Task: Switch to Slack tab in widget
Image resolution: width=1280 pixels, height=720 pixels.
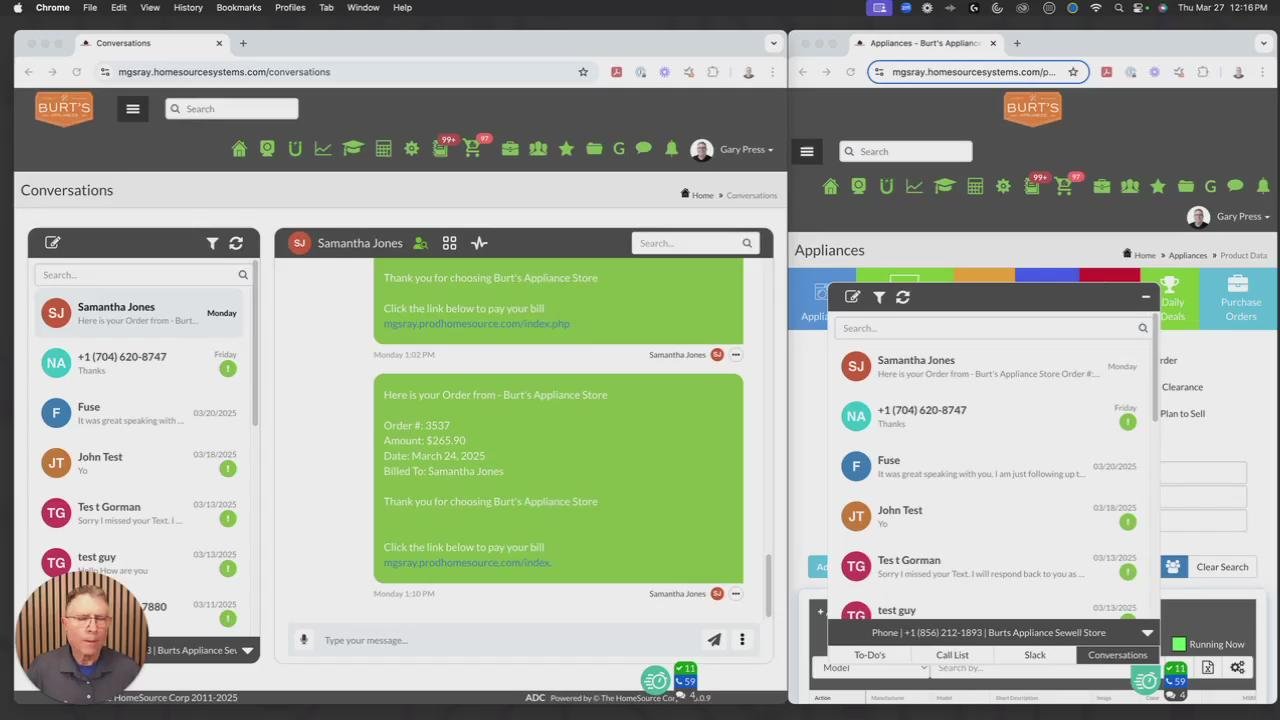Action: tap(1035, 655)
